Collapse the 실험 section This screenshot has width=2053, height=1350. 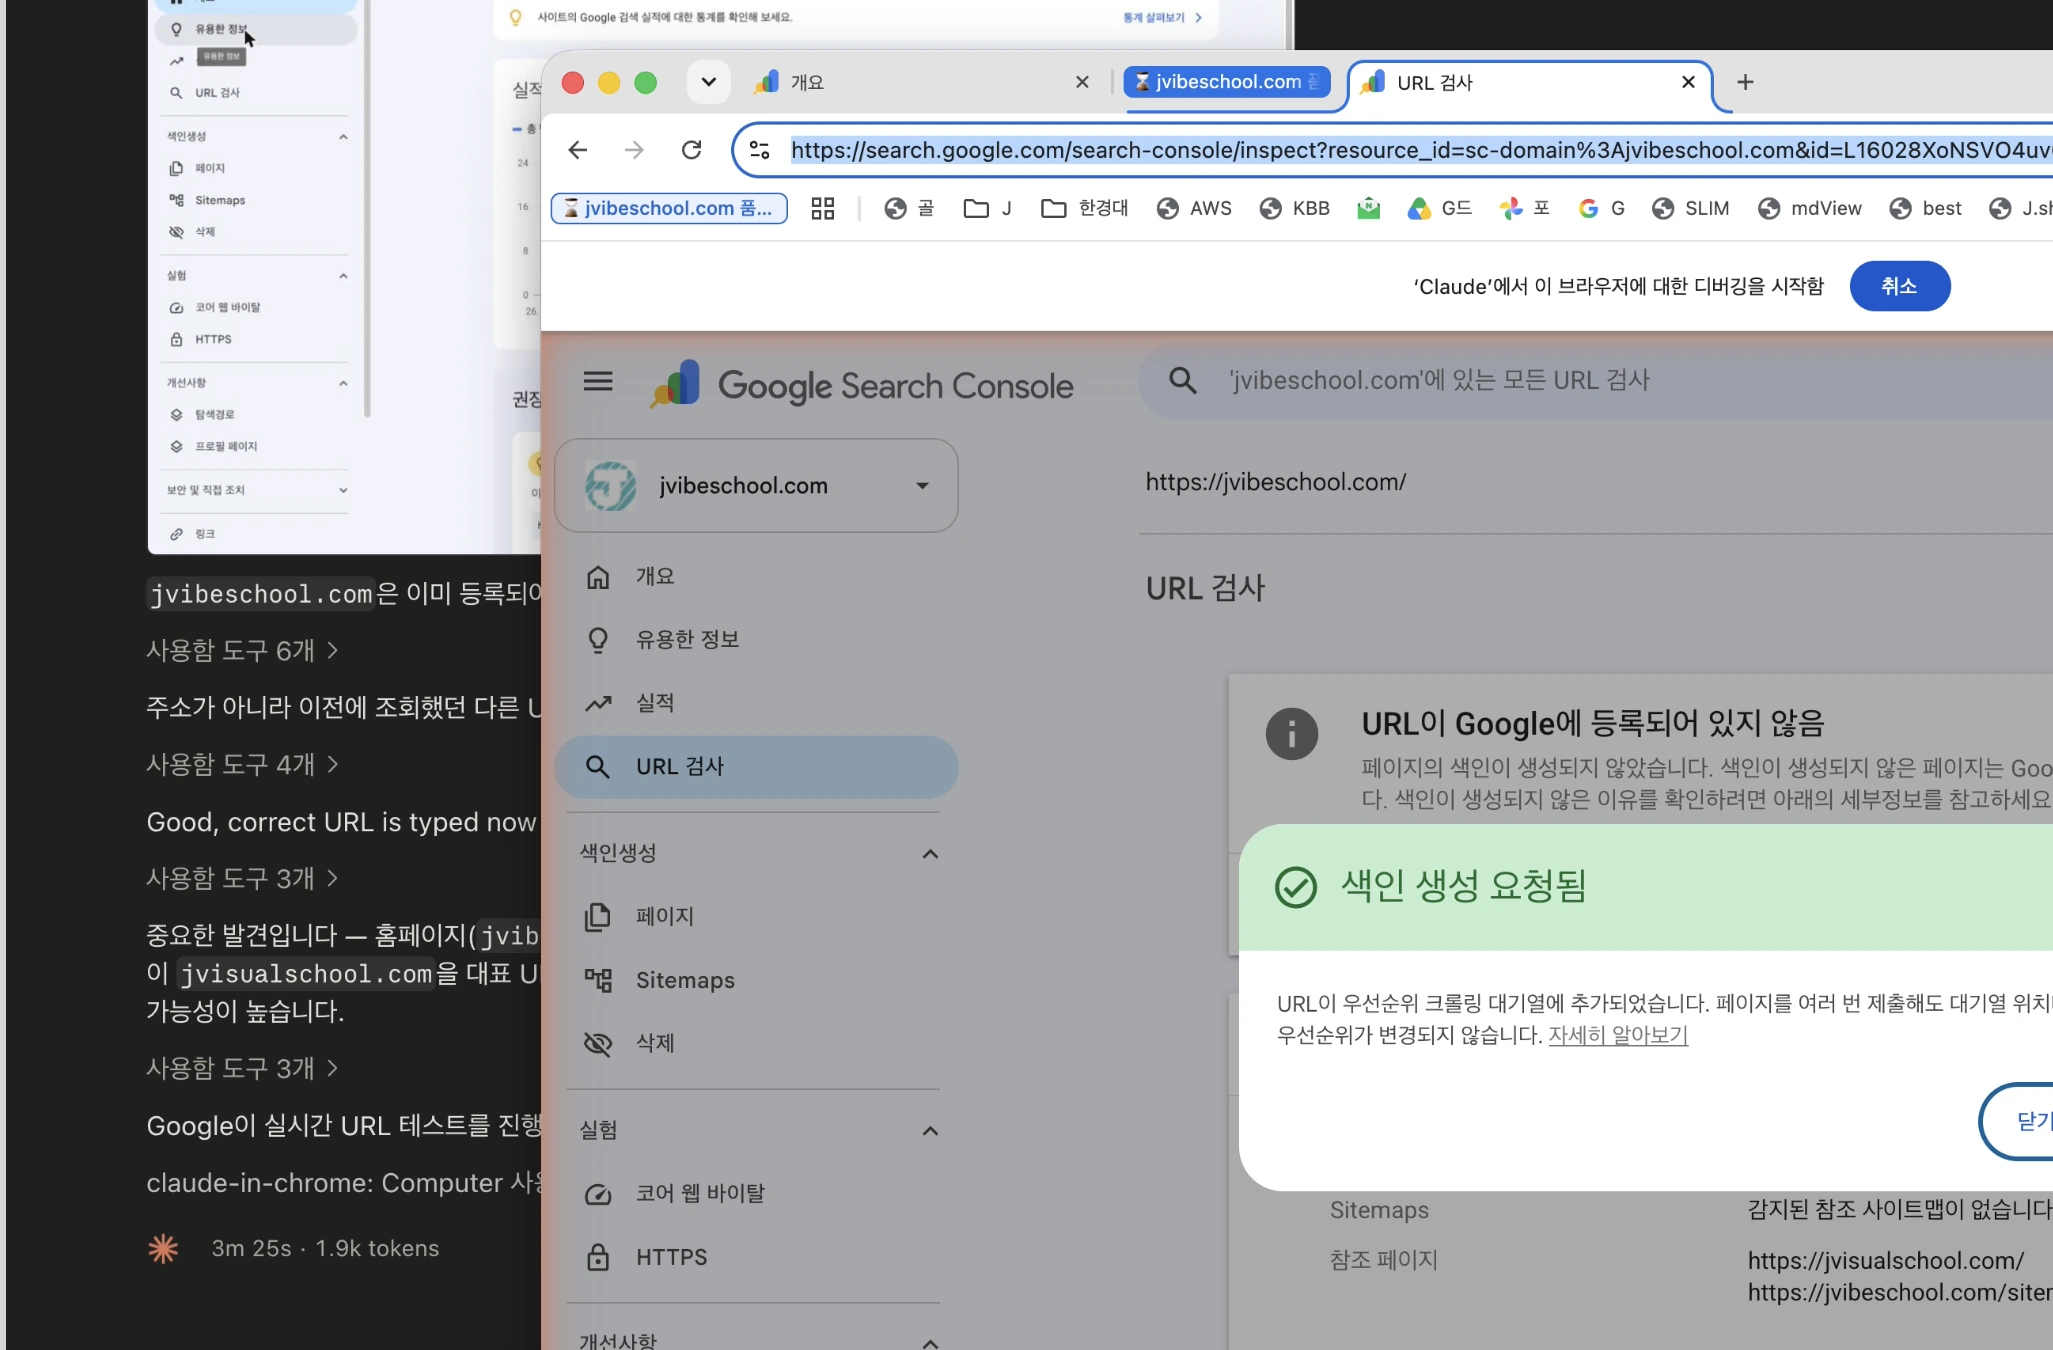click(x=930, y=1130)
